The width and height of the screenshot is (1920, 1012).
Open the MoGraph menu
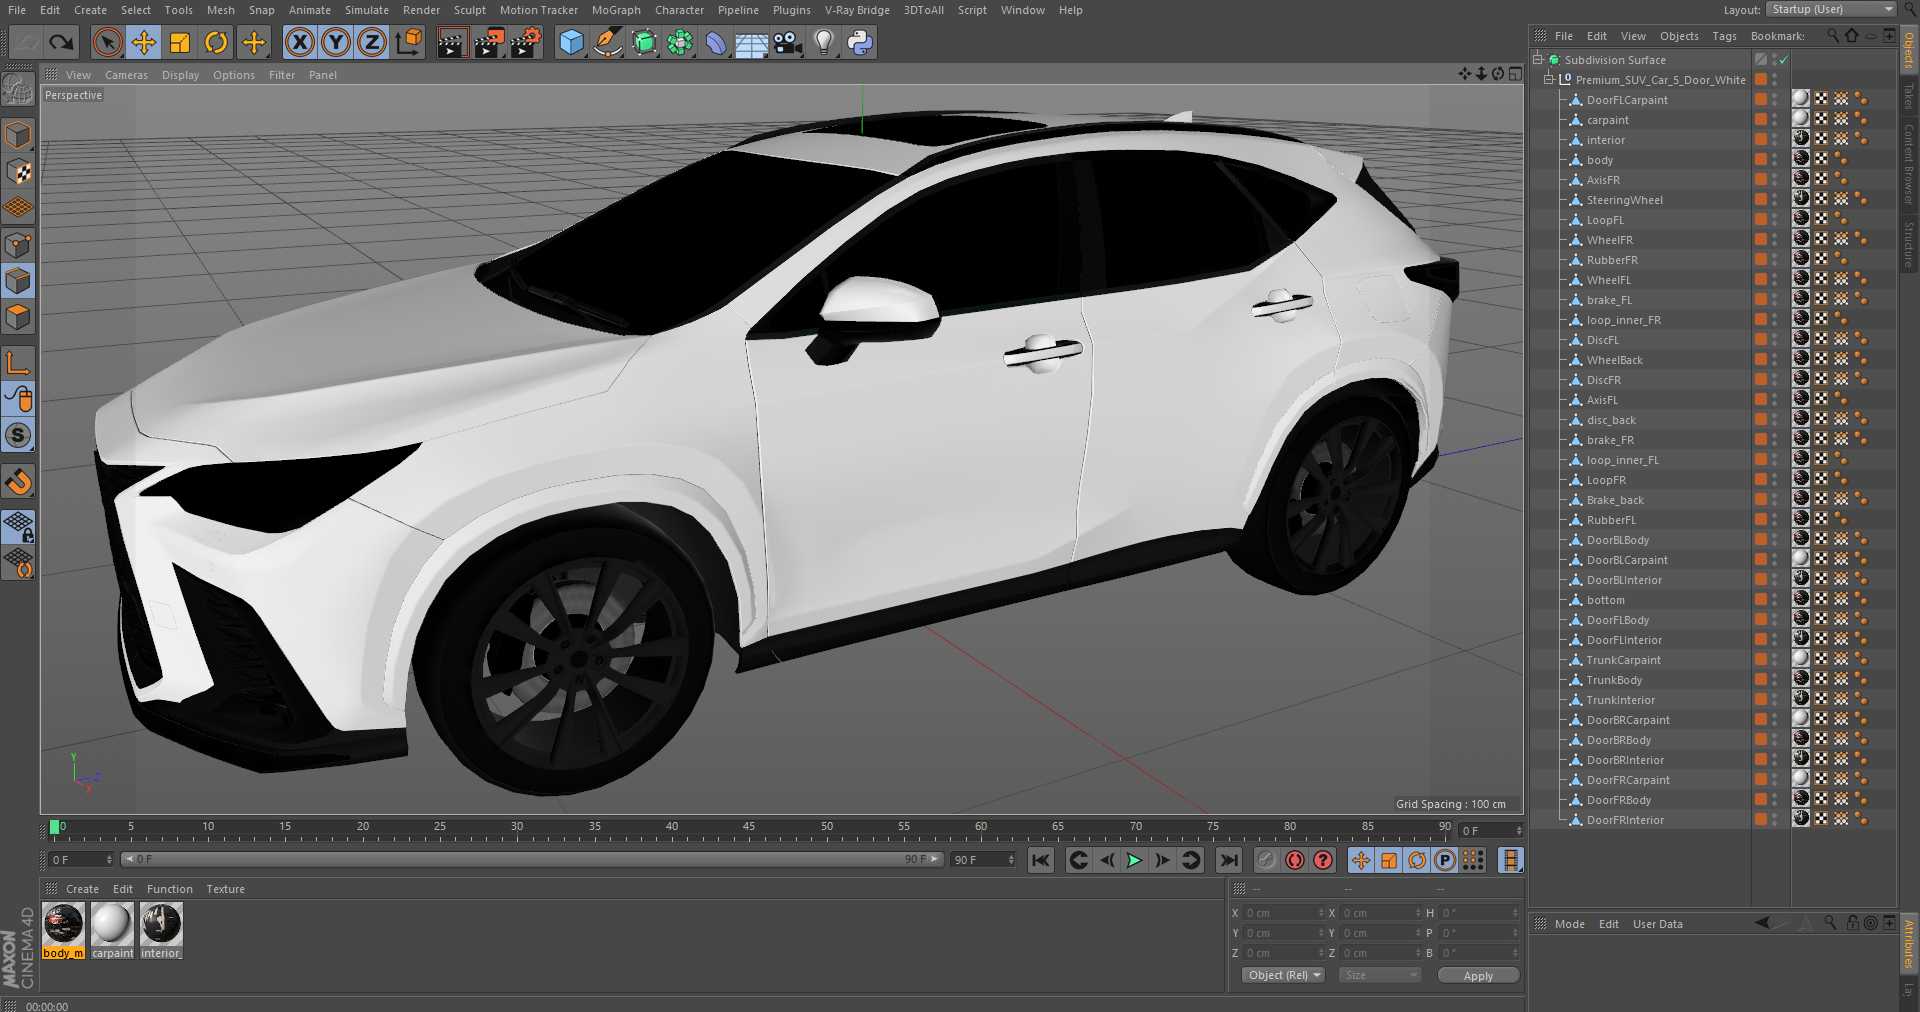(x=615, y=10)
